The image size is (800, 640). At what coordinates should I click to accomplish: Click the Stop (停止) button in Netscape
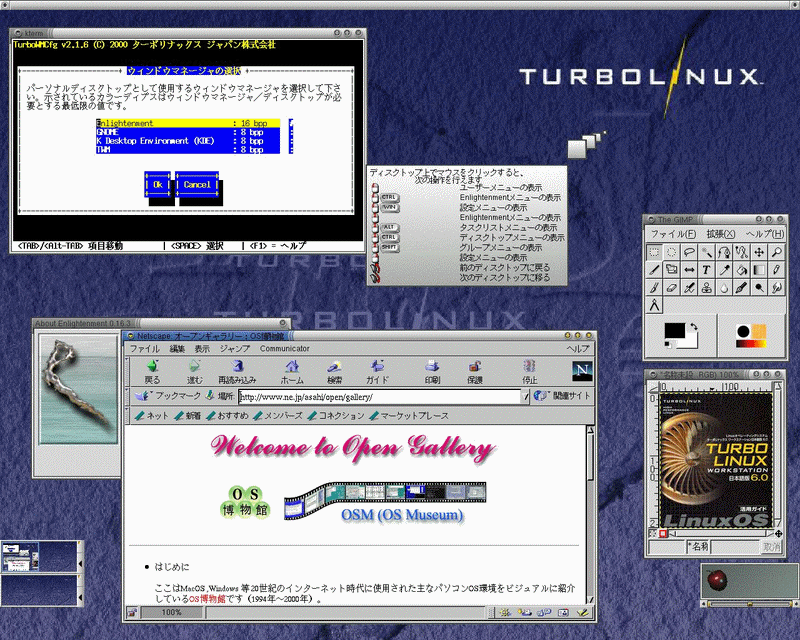pos(530,372)
